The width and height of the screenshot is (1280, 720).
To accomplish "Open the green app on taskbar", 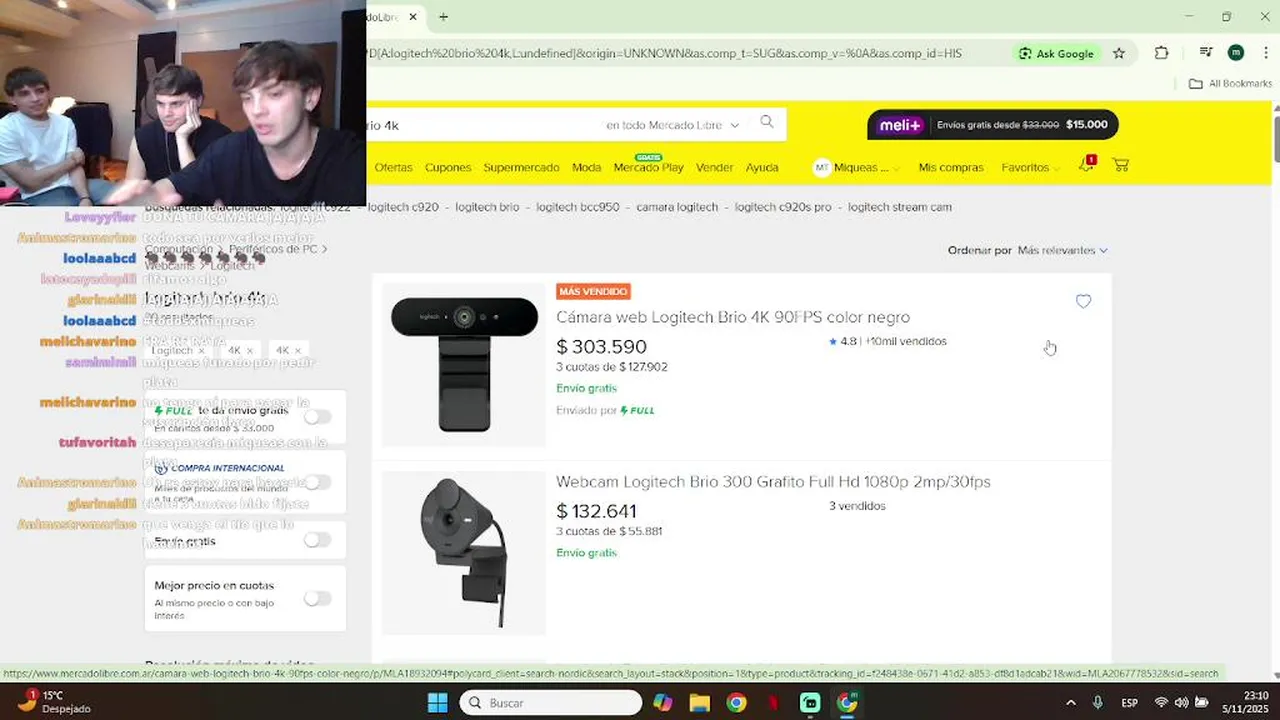I will 810,702.
